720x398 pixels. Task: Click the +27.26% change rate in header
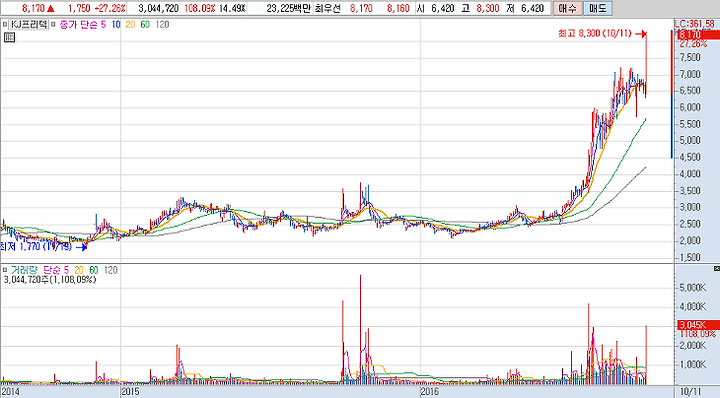[x=110, y=8]
